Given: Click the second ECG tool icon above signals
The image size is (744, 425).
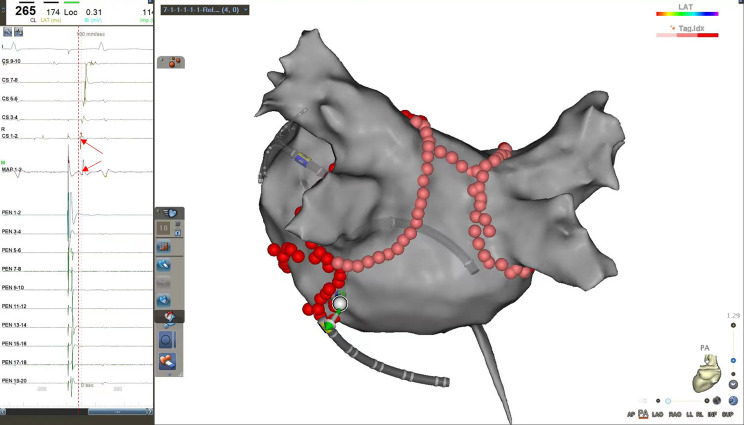Looking at the screenshot, I should pyautogui.click(x=19, y=33).
